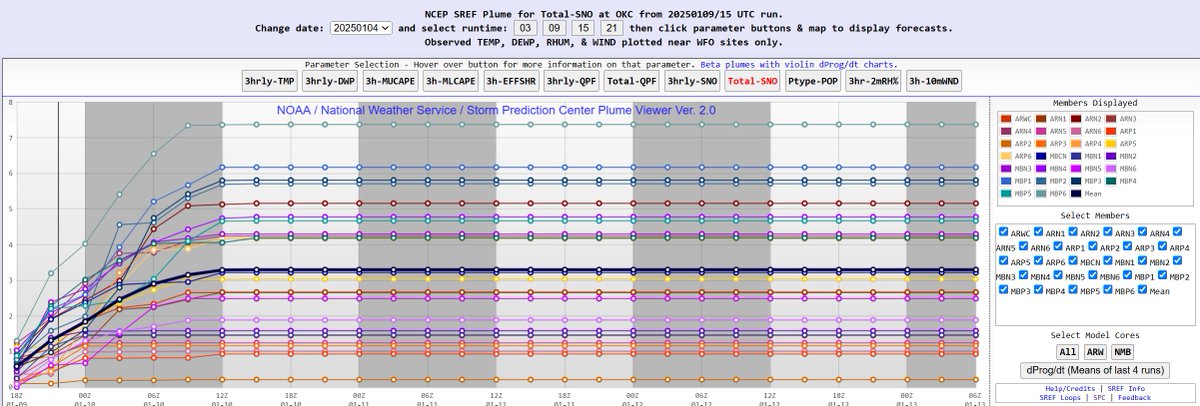Click the ARN3 legend label
1200x406 pixels.
click(x=1127, y=119)
